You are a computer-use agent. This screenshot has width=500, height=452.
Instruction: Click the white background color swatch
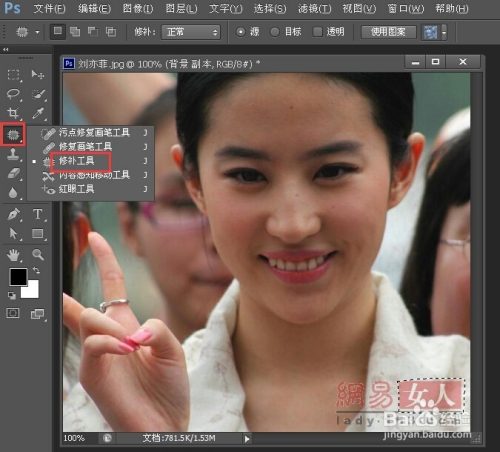pyautogui.click(x=32, y=291)
